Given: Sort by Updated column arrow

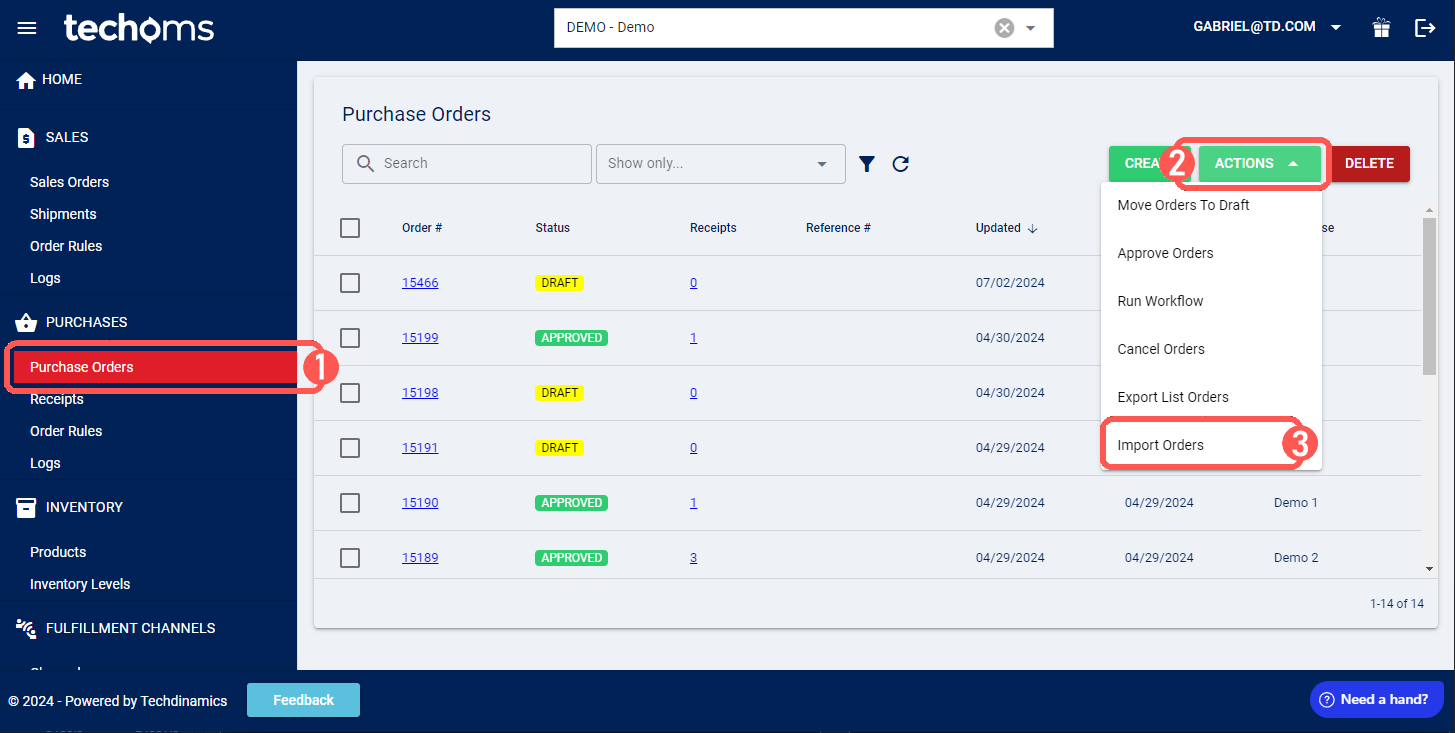Looking at the screenshot, I should [1032, 228].
